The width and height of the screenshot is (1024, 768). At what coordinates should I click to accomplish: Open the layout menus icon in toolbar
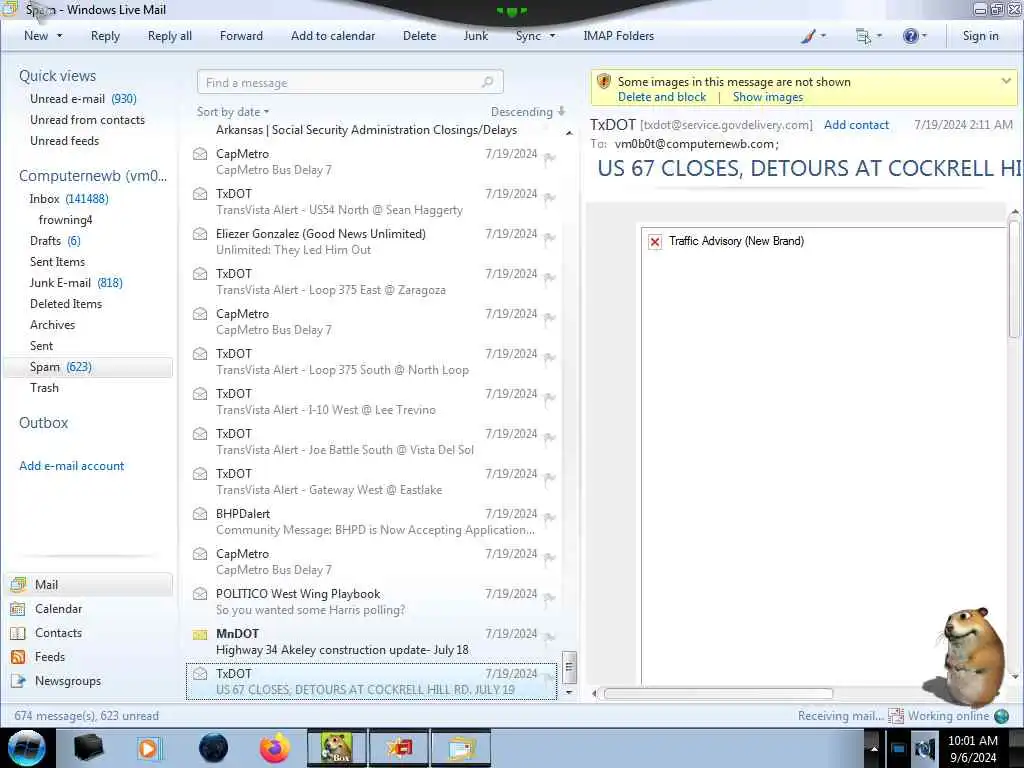pyautogui.click(x=863, y=36)
